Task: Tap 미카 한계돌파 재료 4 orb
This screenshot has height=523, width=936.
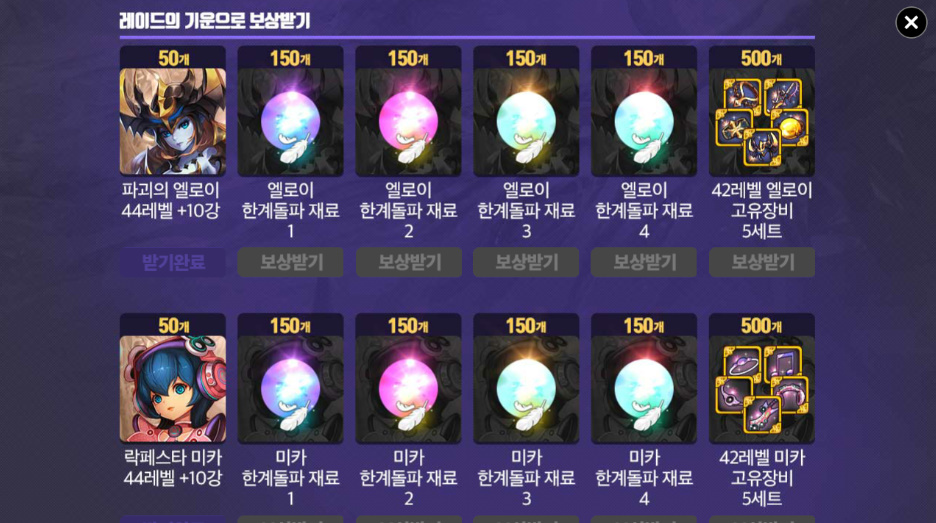Action: tap(644, 389)
